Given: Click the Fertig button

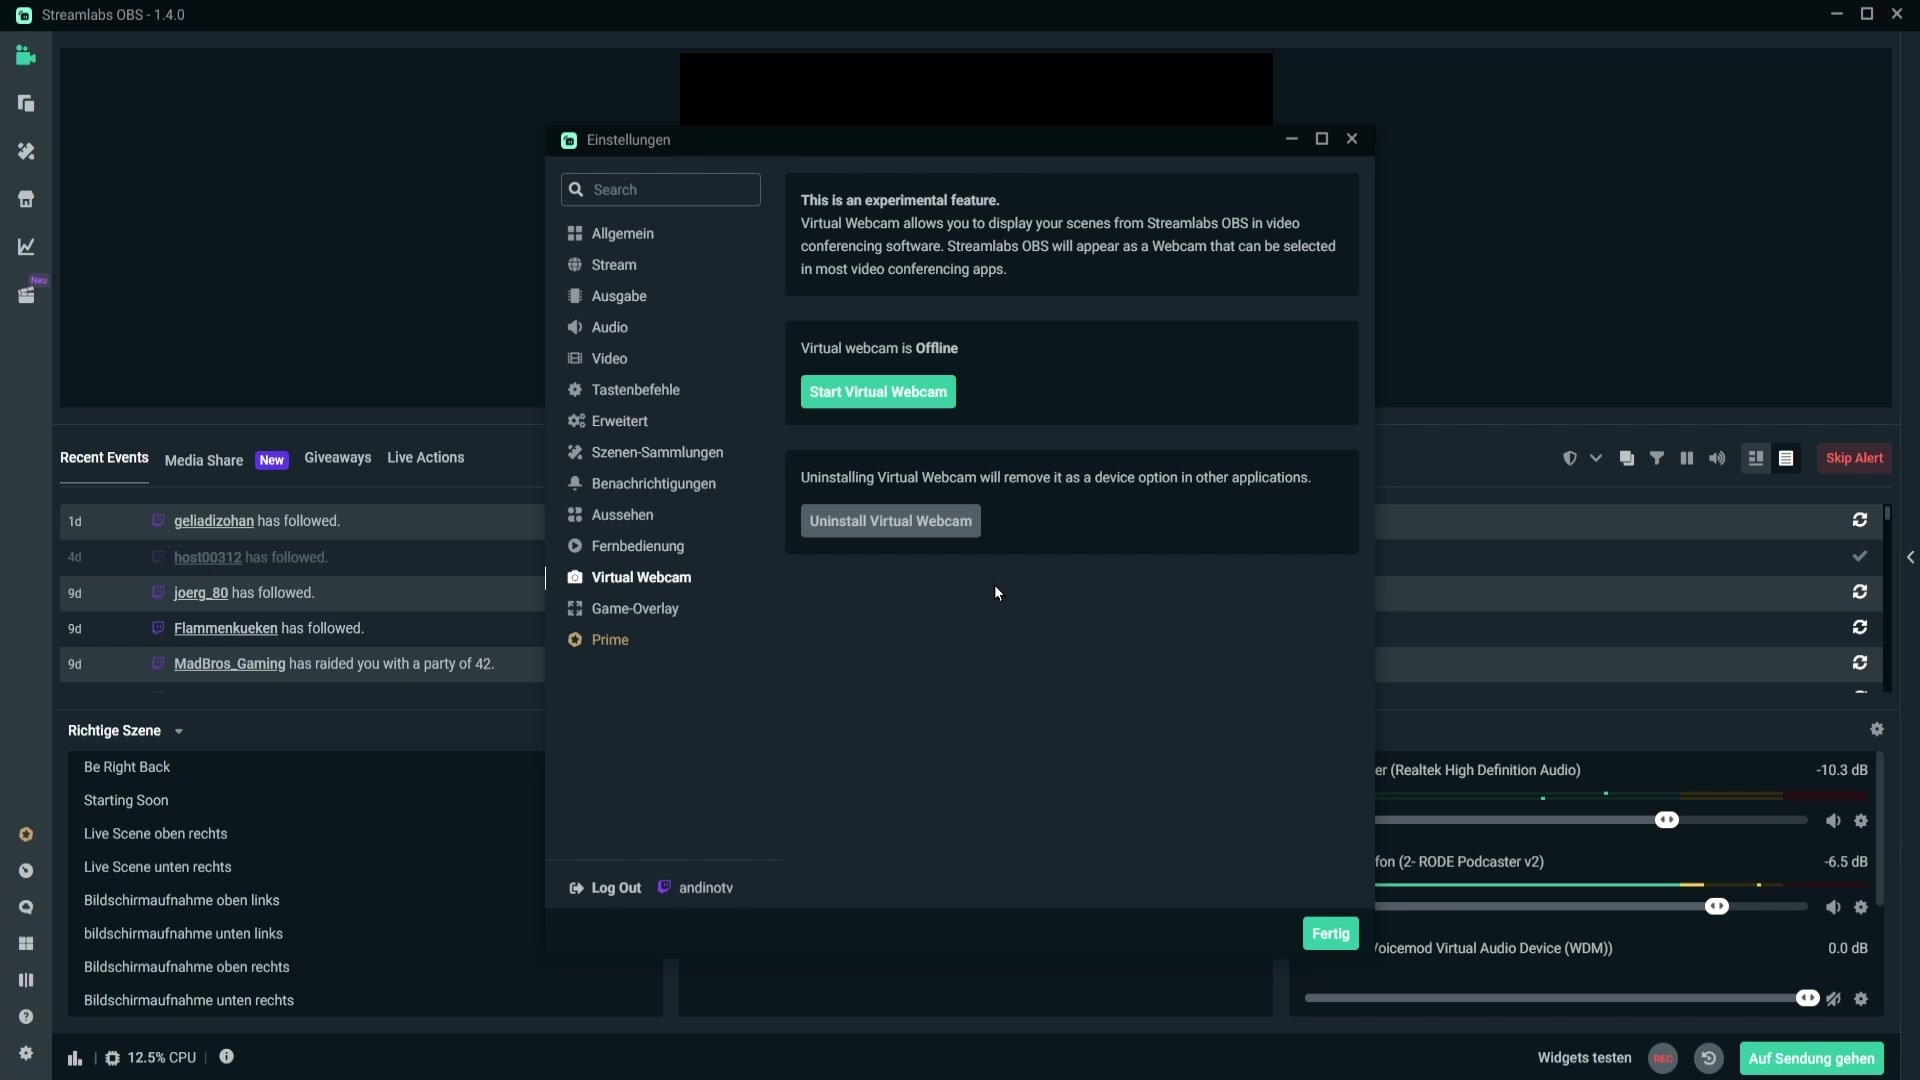Looking at the screenshot, I should point(1329,933).
